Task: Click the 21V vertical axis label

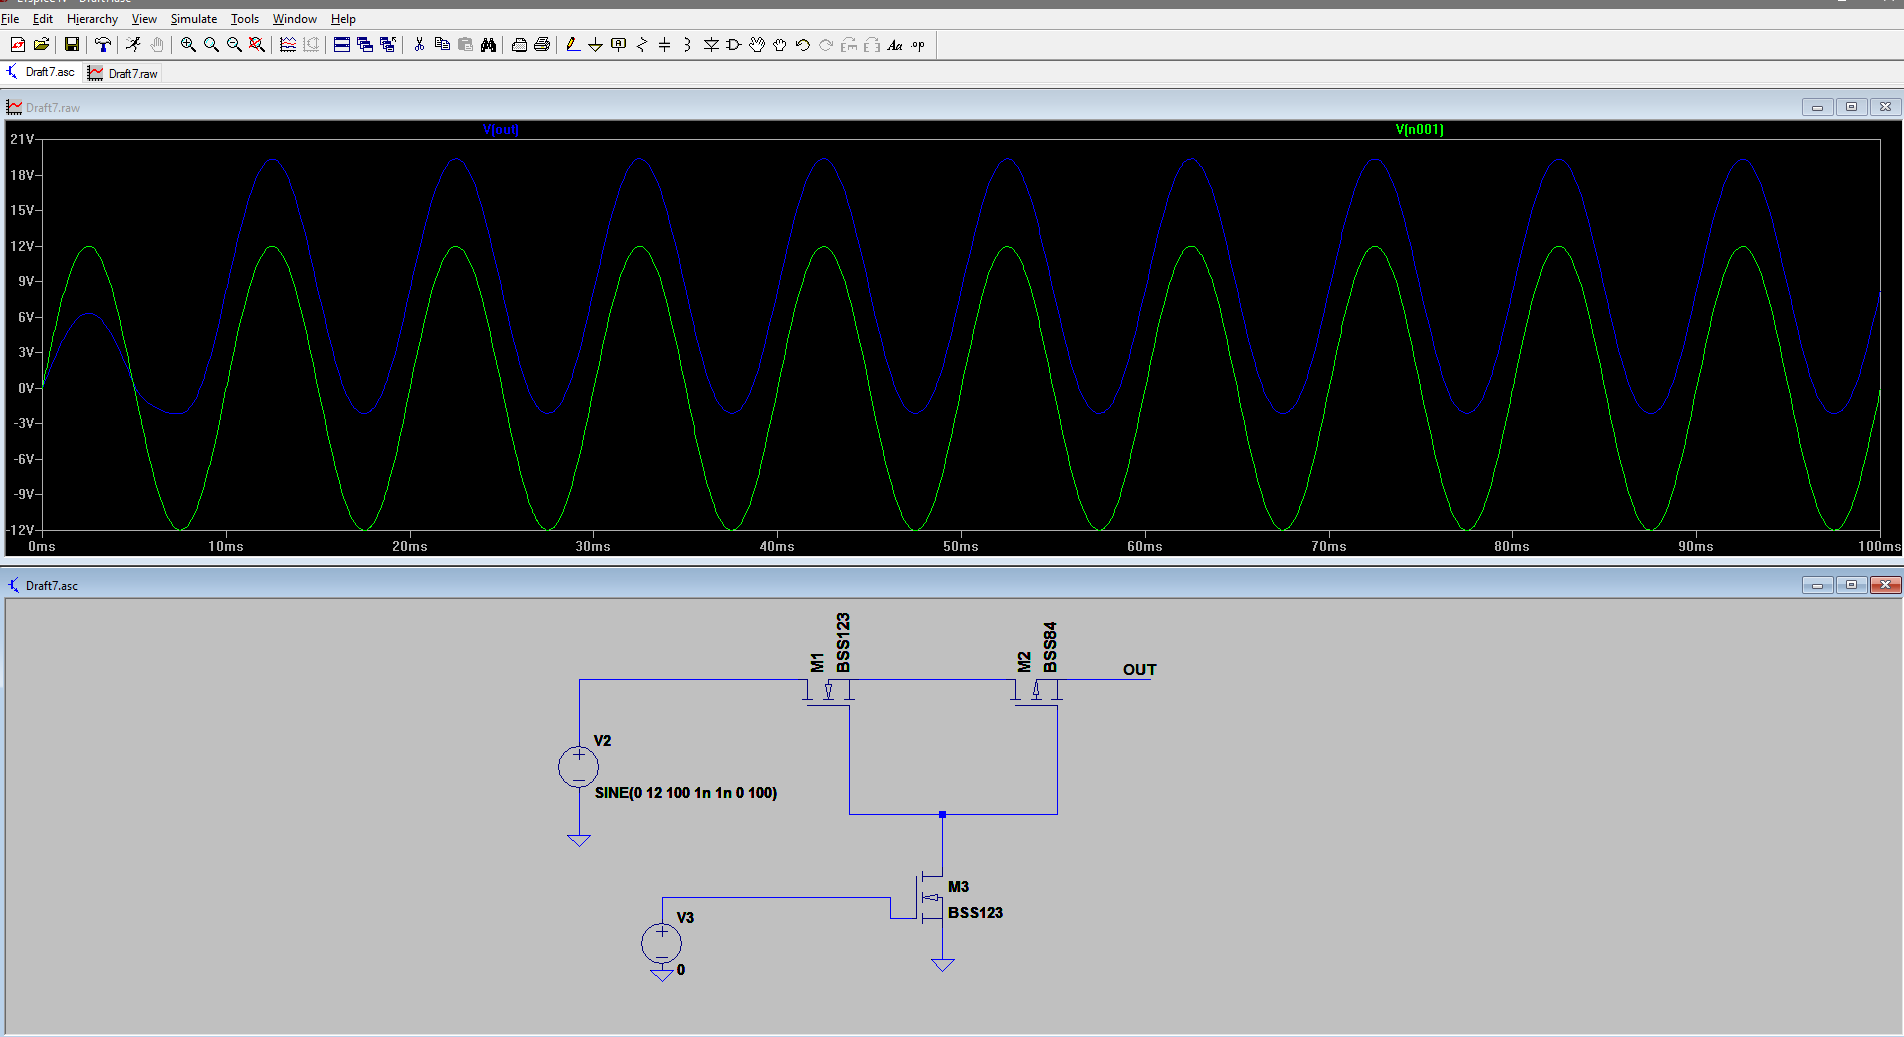Action: click(22, 139)
